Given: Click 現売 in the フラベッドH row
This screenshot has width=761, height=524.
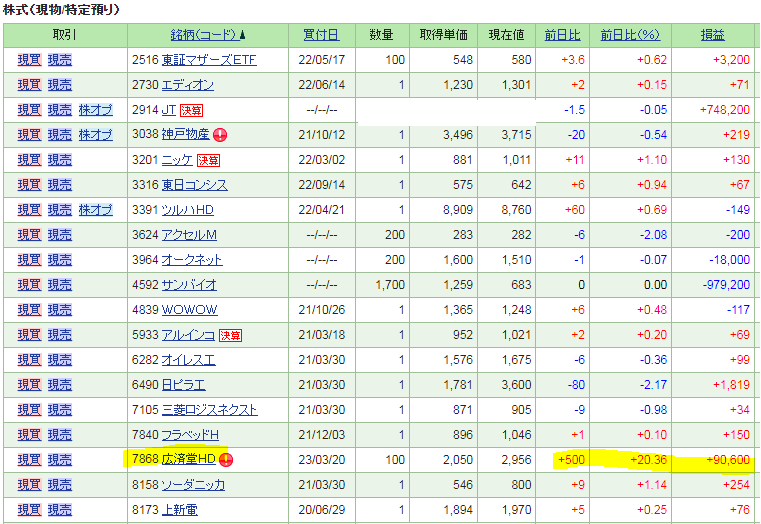Looking at the screenshot, I should click(60, 435).
